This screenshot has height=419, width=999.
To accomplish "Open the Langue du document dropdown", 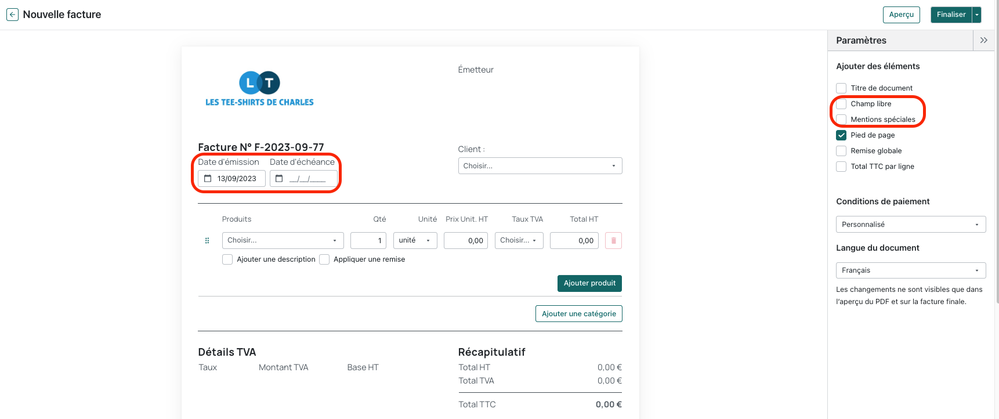I will [x=910, y=271].
